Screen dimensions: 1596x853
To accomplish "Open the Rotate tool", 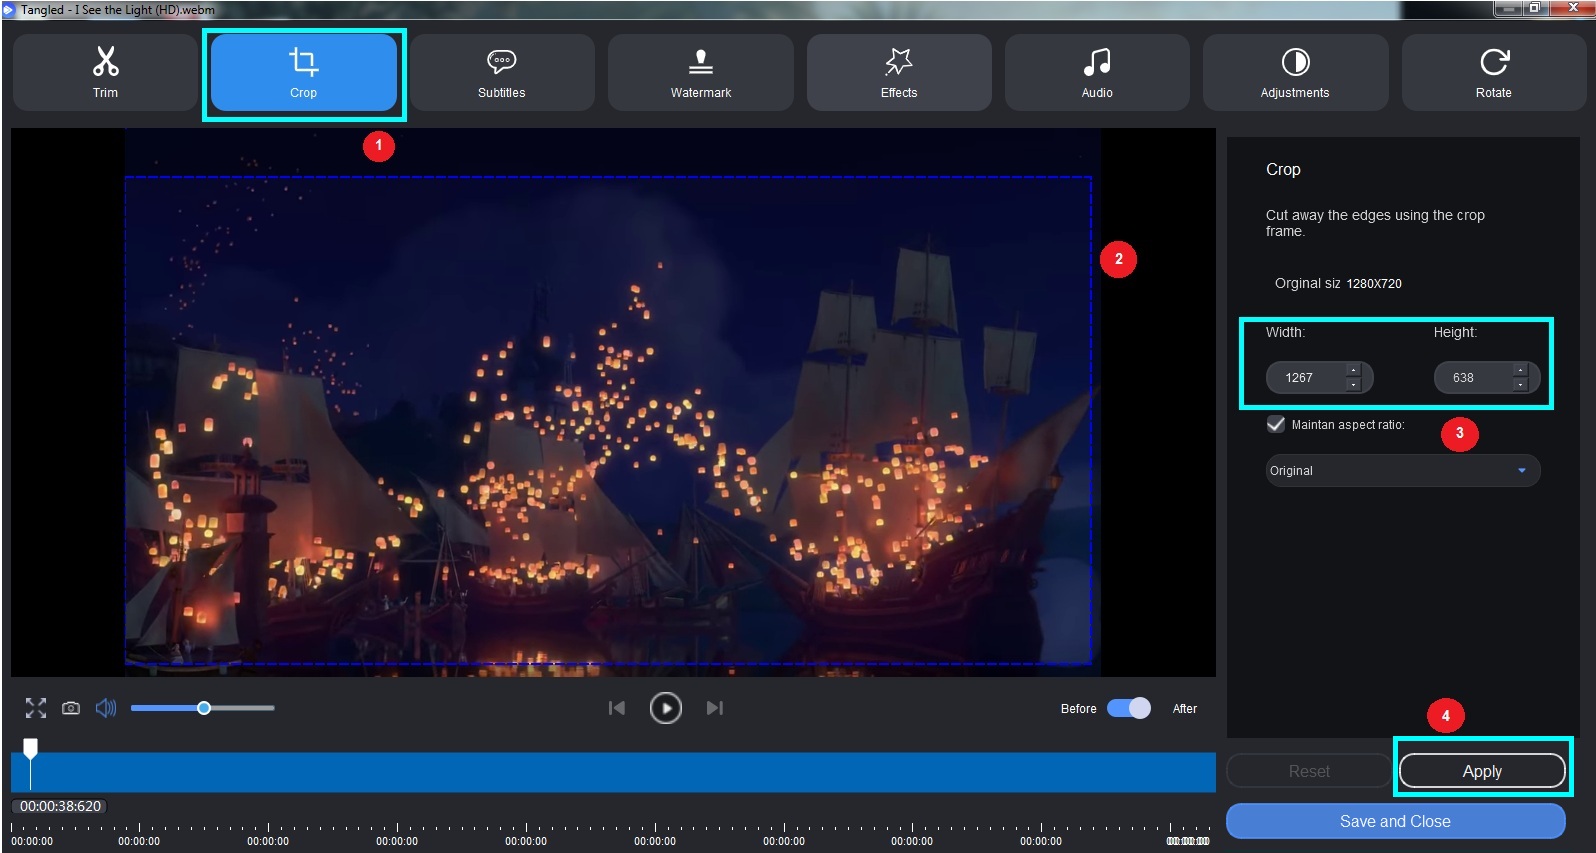I will (1494, 72).
